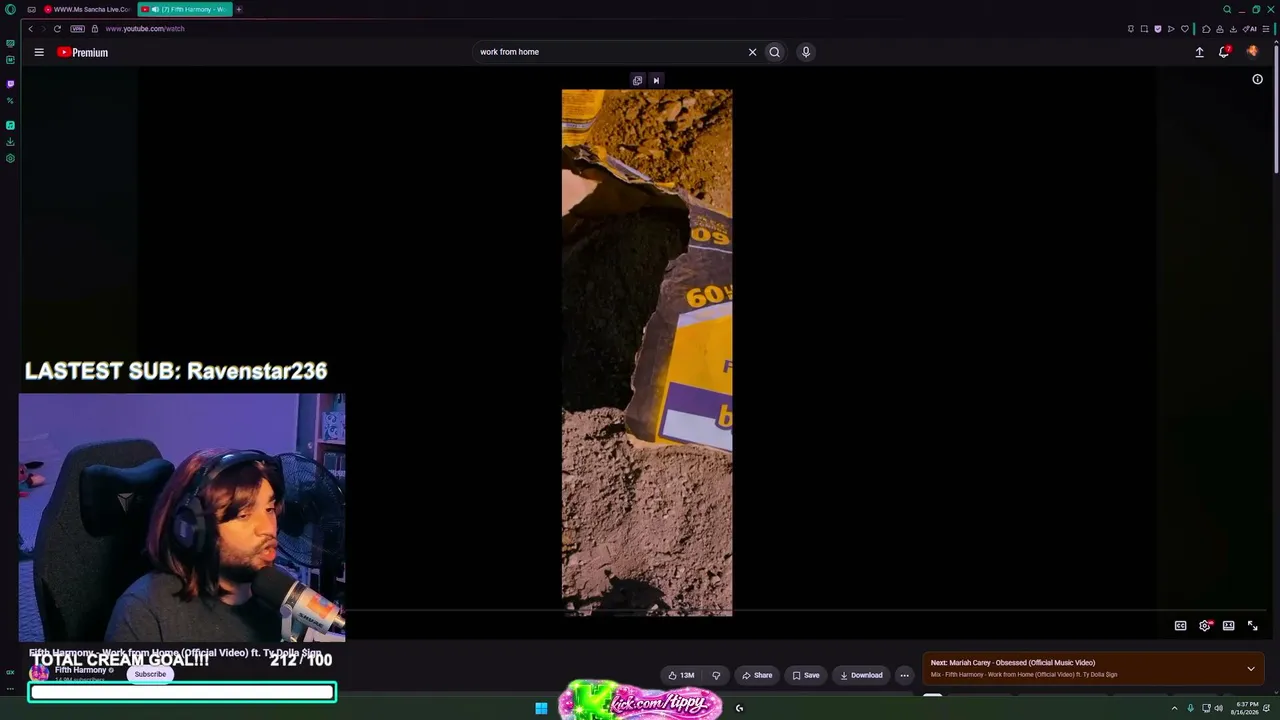1280x720 pixels.
Task: Toggle the ad blocker shield icon
Action: (1158, 29)
